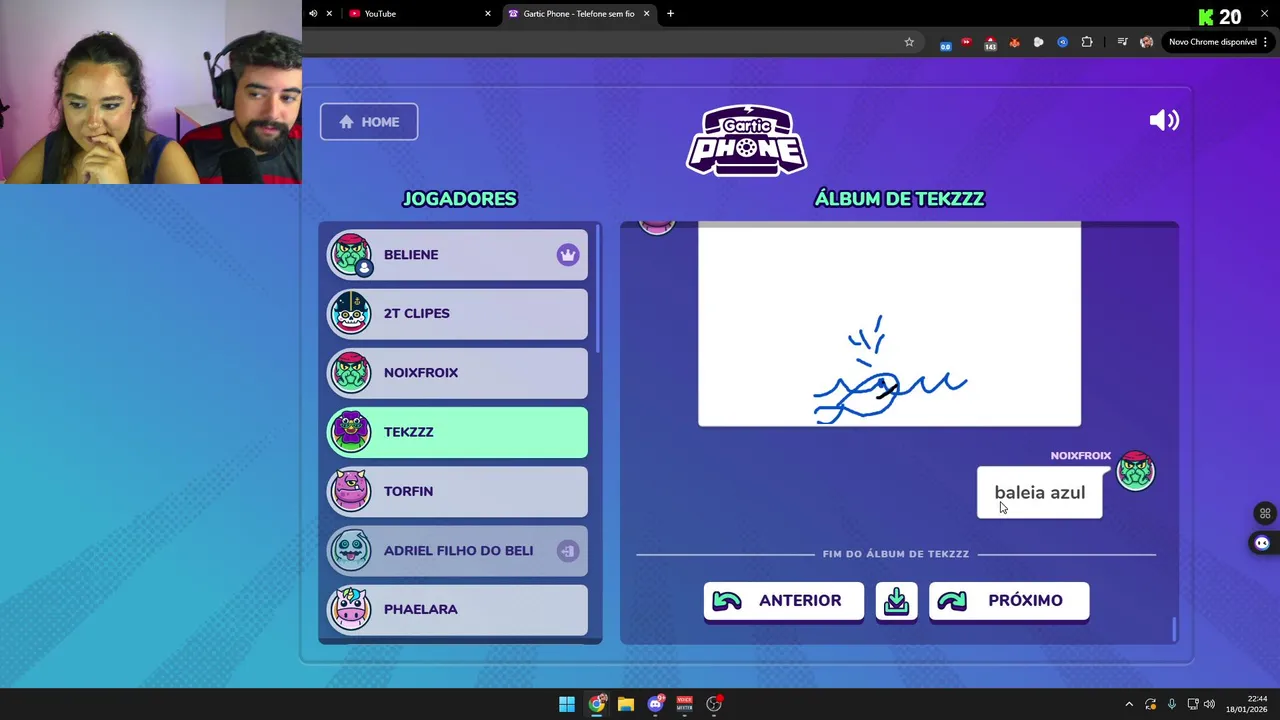Open floating Discord overlay icon

click(1261, 543)
